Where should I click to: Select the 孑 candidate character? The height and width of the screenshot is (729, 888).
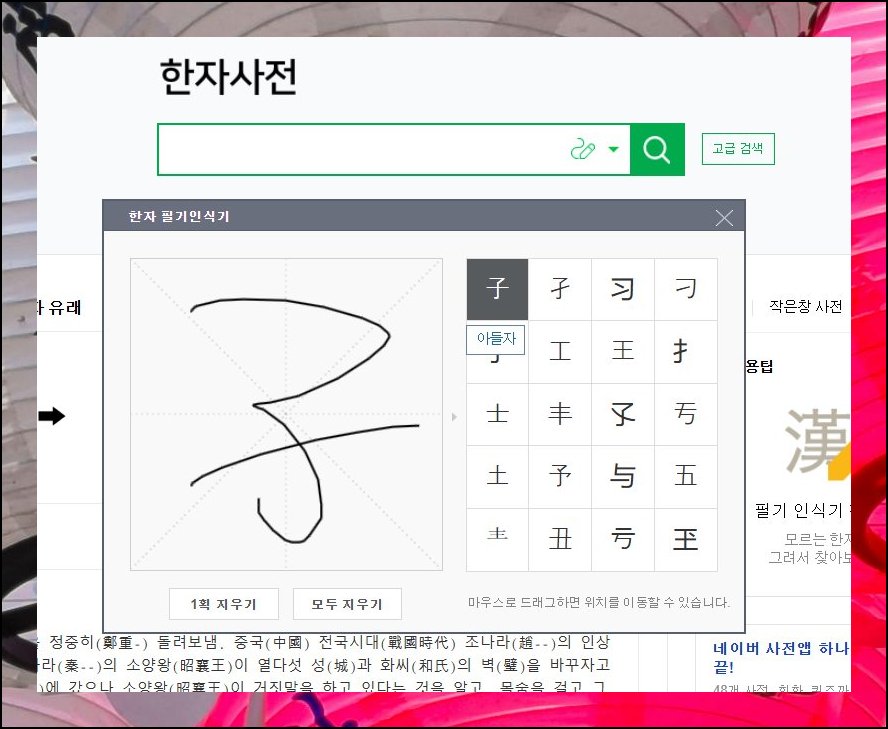(560, 289)
